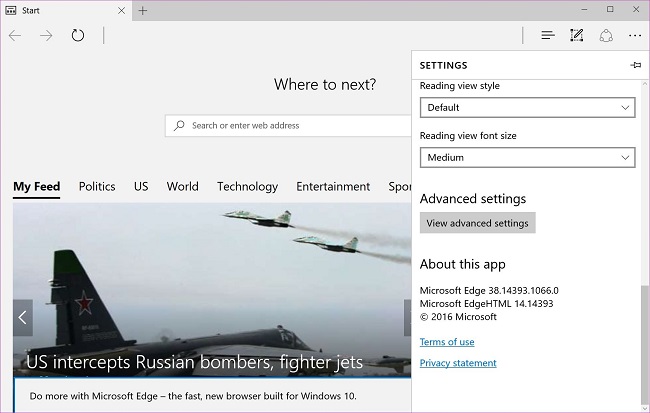Click the Forward navigation arrow
Screen dimensions: 650x413
tap(46, 35)
